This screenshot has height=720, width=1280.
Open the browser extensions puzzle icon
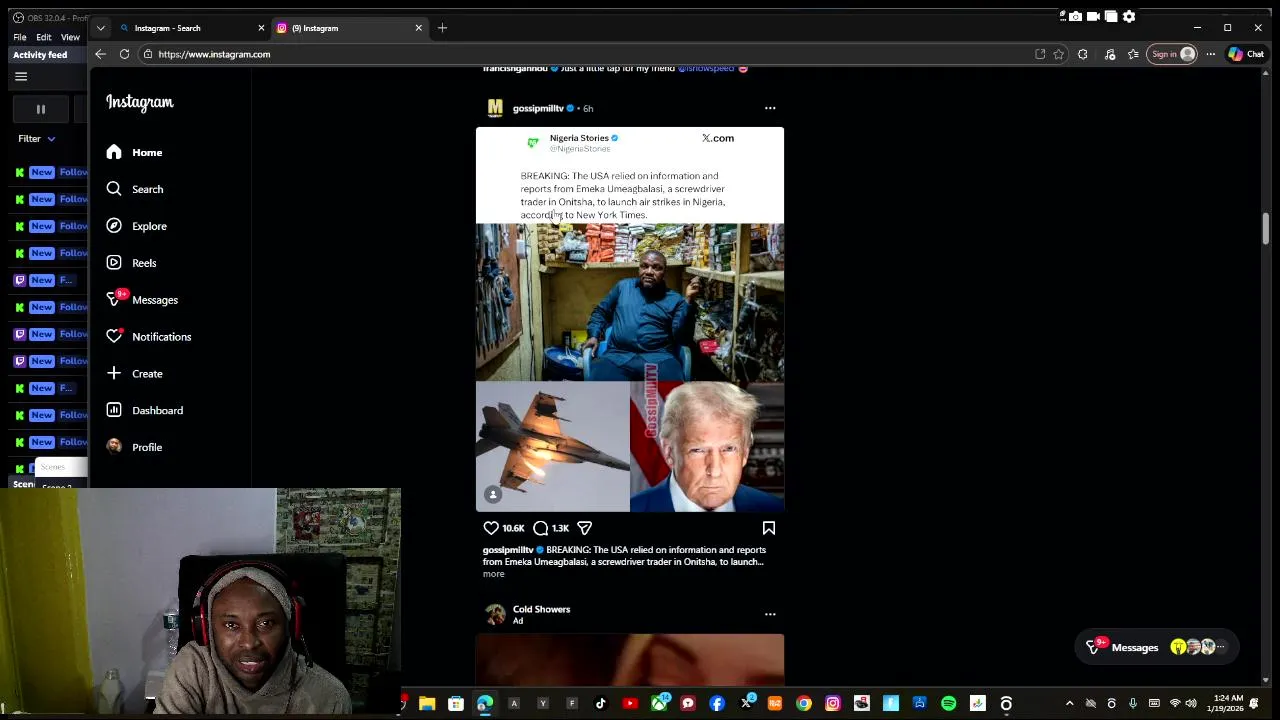1083,54
